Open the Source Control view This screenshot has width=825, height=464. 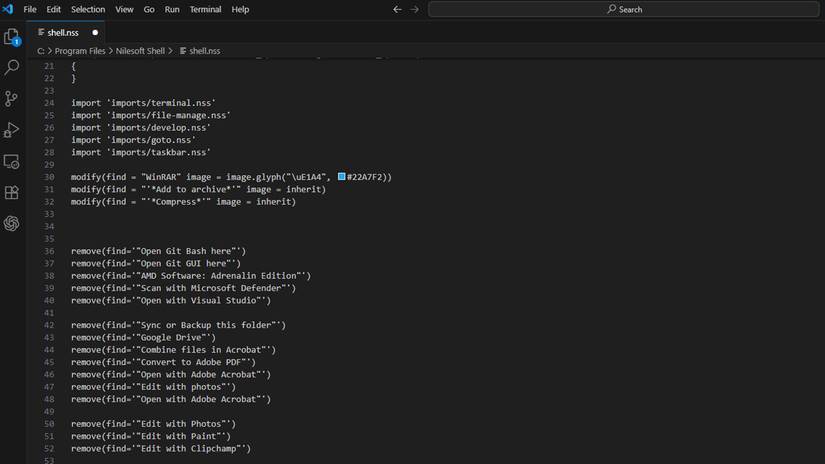[12, 98]
